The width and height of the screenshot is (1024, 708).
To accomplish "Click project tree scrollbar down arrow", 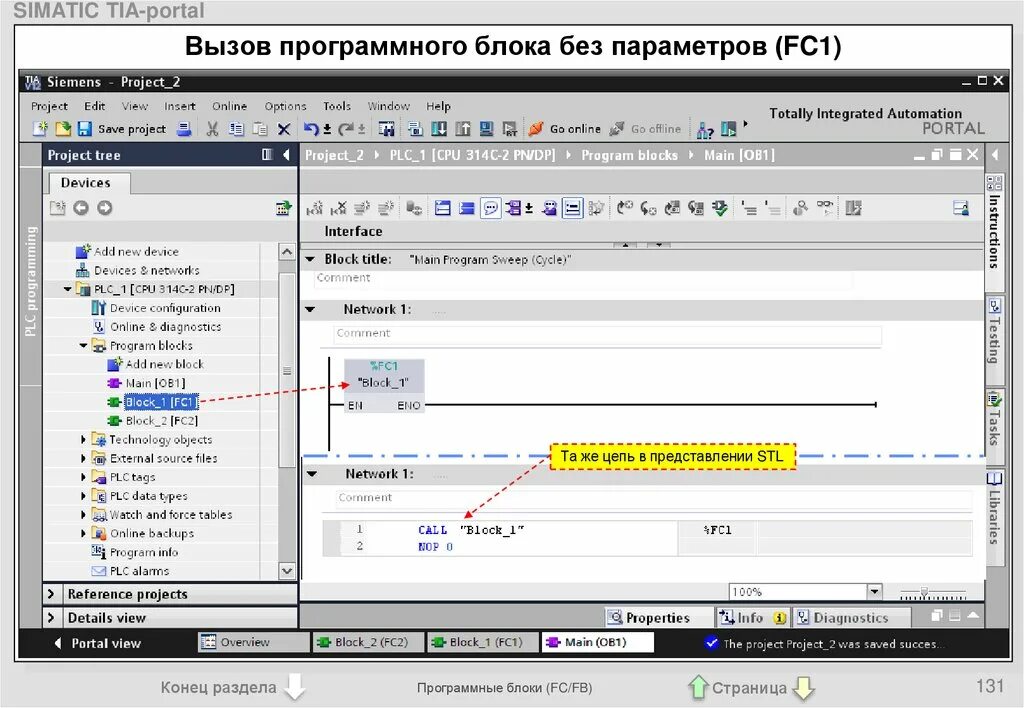I will [287, 571].
